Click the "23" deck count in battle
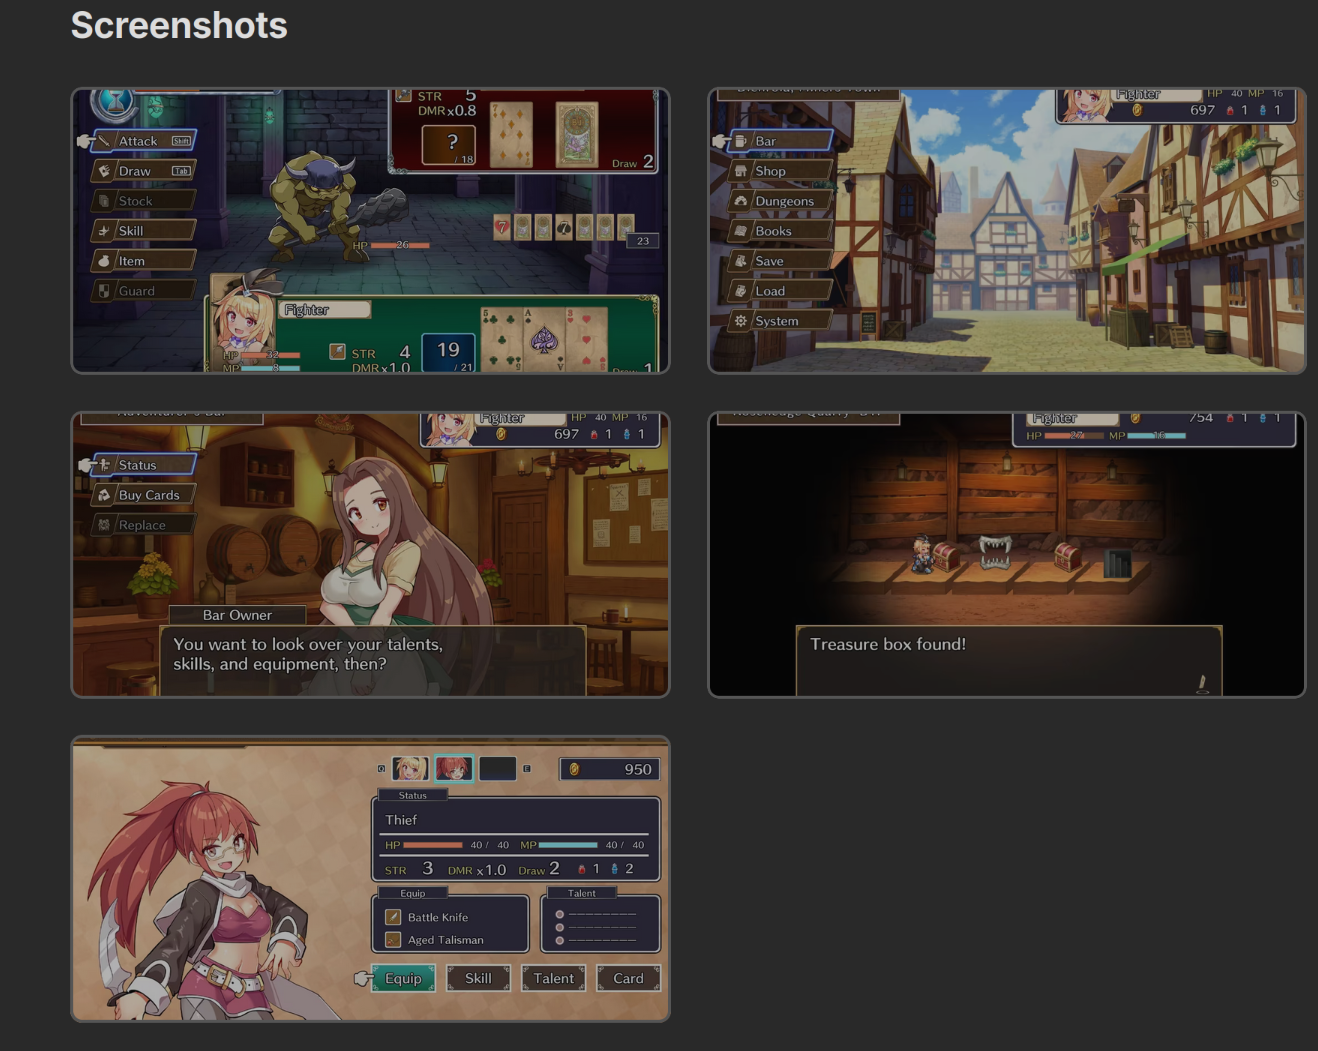The image size is (1318, 1051). 643,241
